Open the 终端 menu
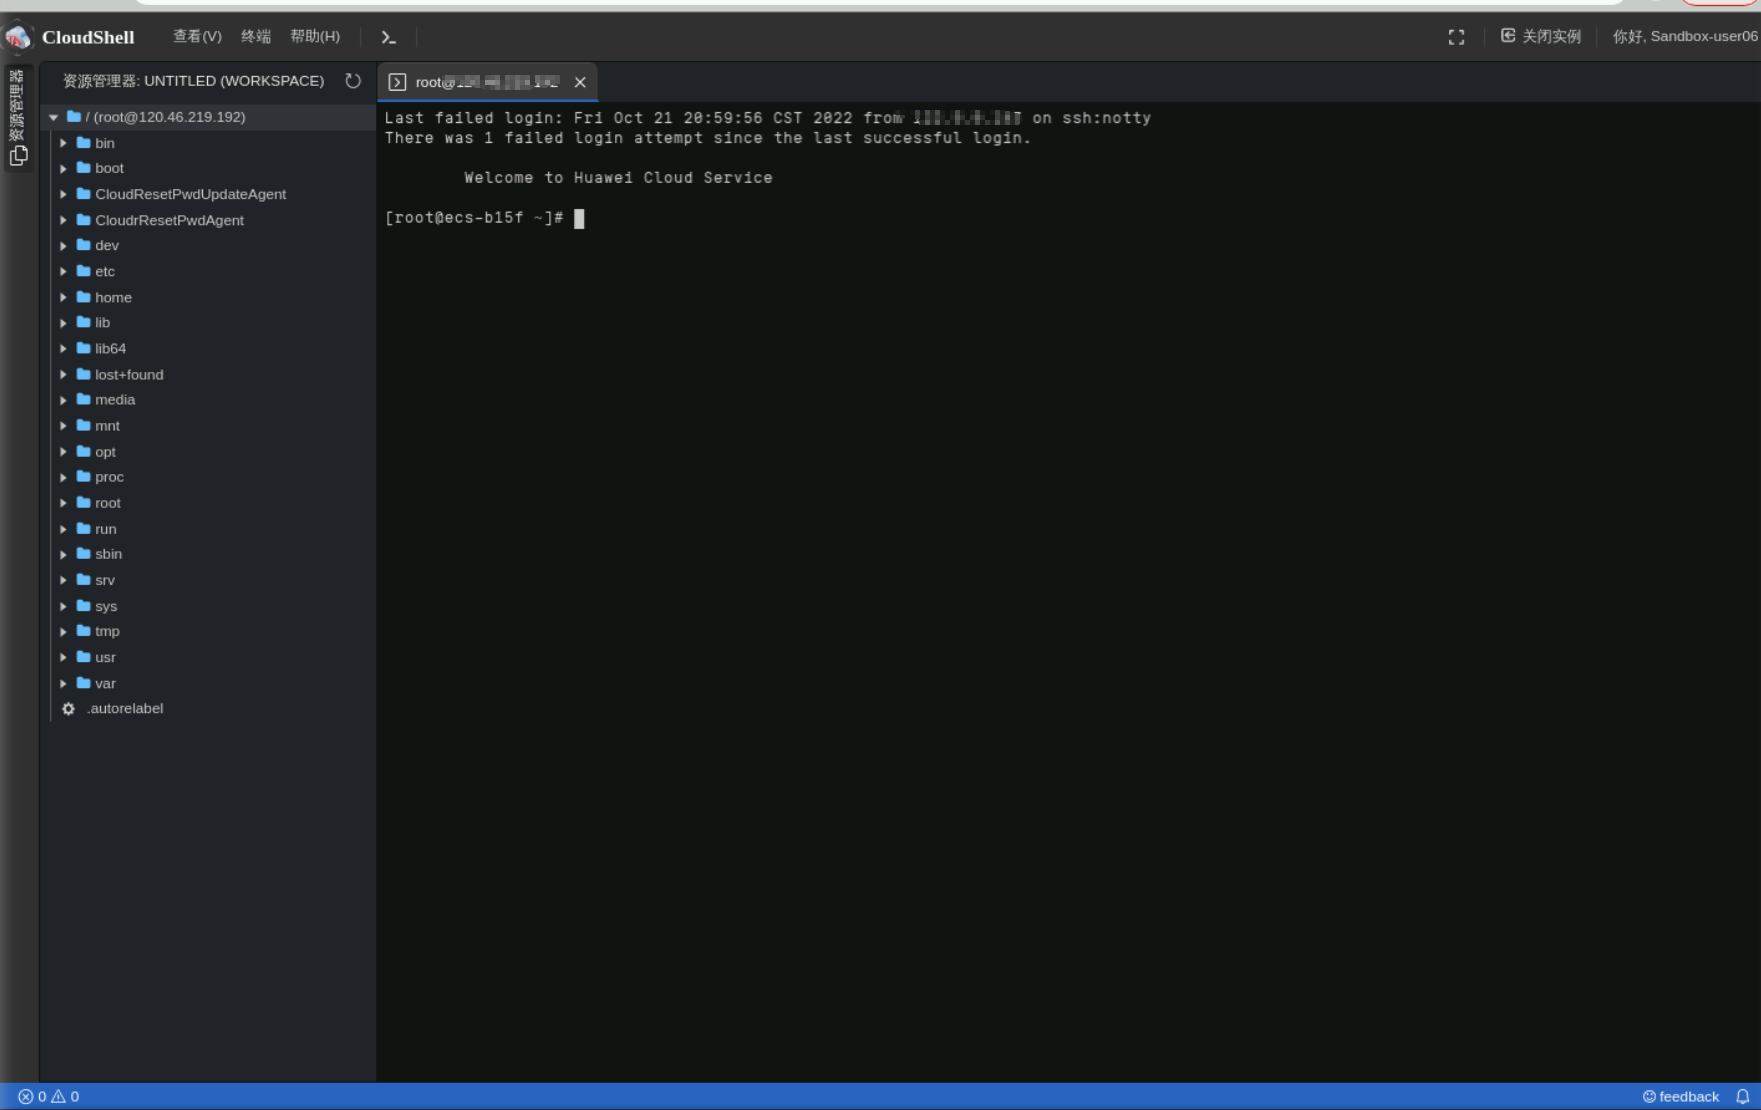The image size is (1761, 1110). pos(256,36)
